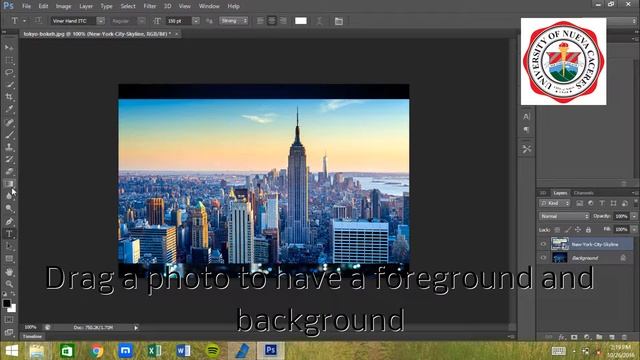Create new adjustment layer

(x=587, y=337)
